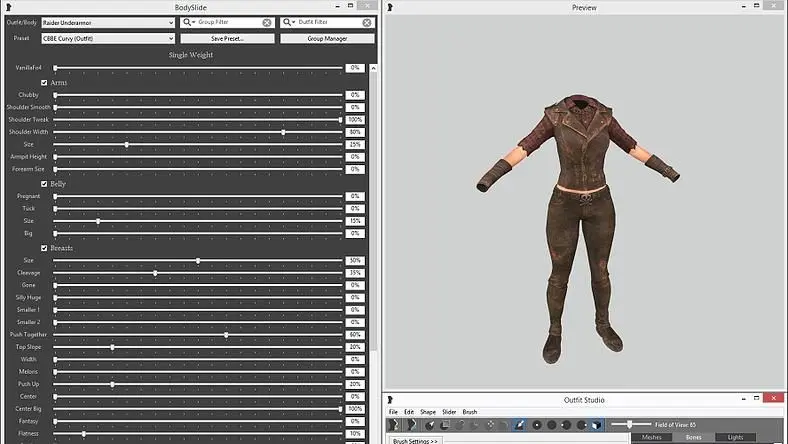Select the highlighted Weight Paint brush icon
Viewport: 788px width, 444px height.
click(520, 425)
